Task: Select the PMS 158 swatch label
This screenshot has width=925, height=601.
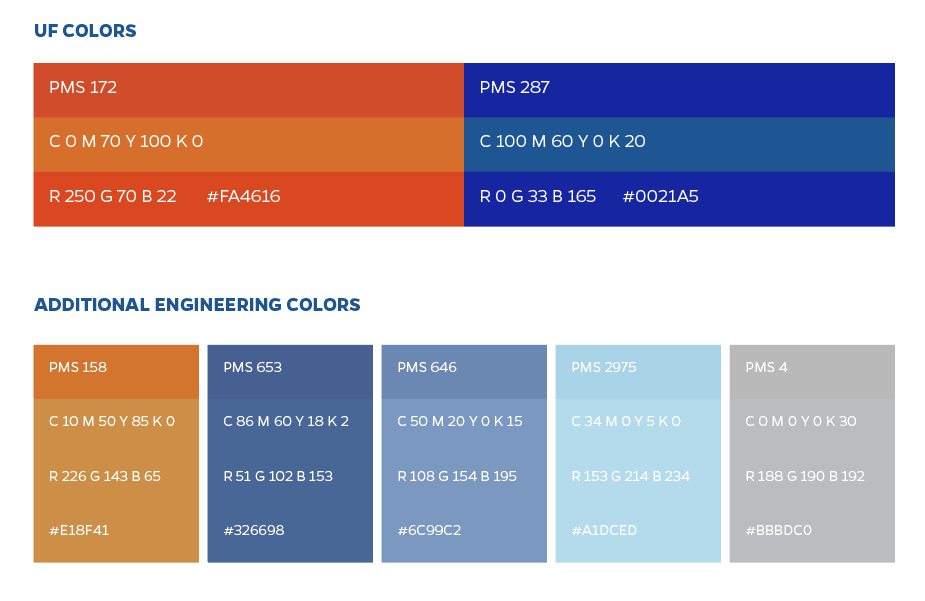Action: click(78, 368)
